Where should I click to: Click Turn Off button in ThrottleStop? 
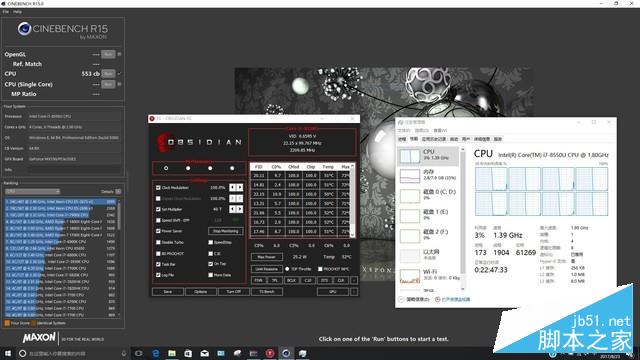tap(233, 292)
